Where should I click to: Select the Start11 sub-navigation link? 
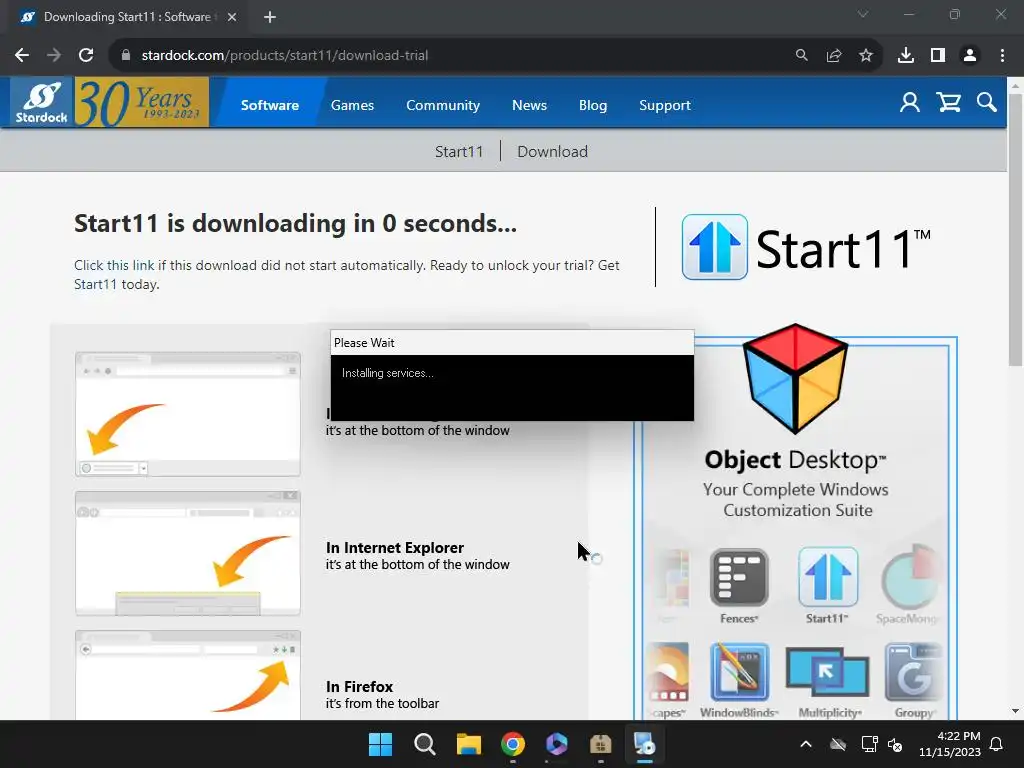click(459, 152)
